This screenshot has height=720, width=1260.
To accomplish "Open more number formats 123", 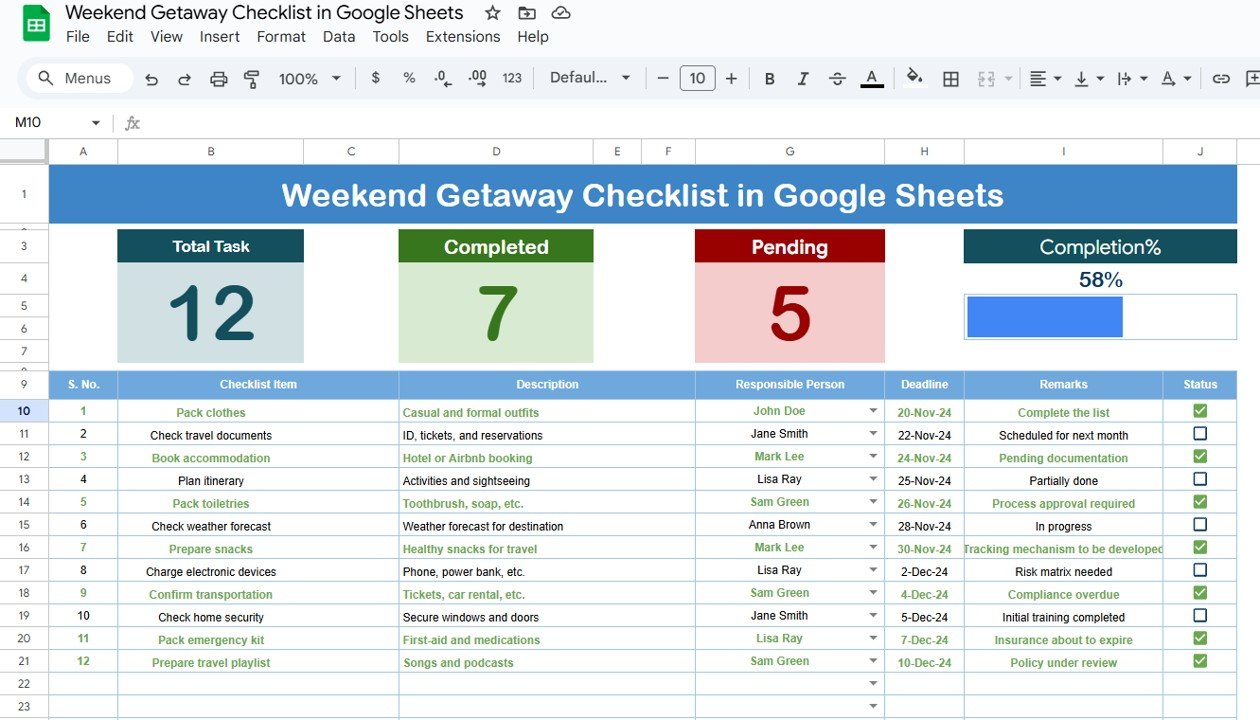I will [x=512, y=78].
